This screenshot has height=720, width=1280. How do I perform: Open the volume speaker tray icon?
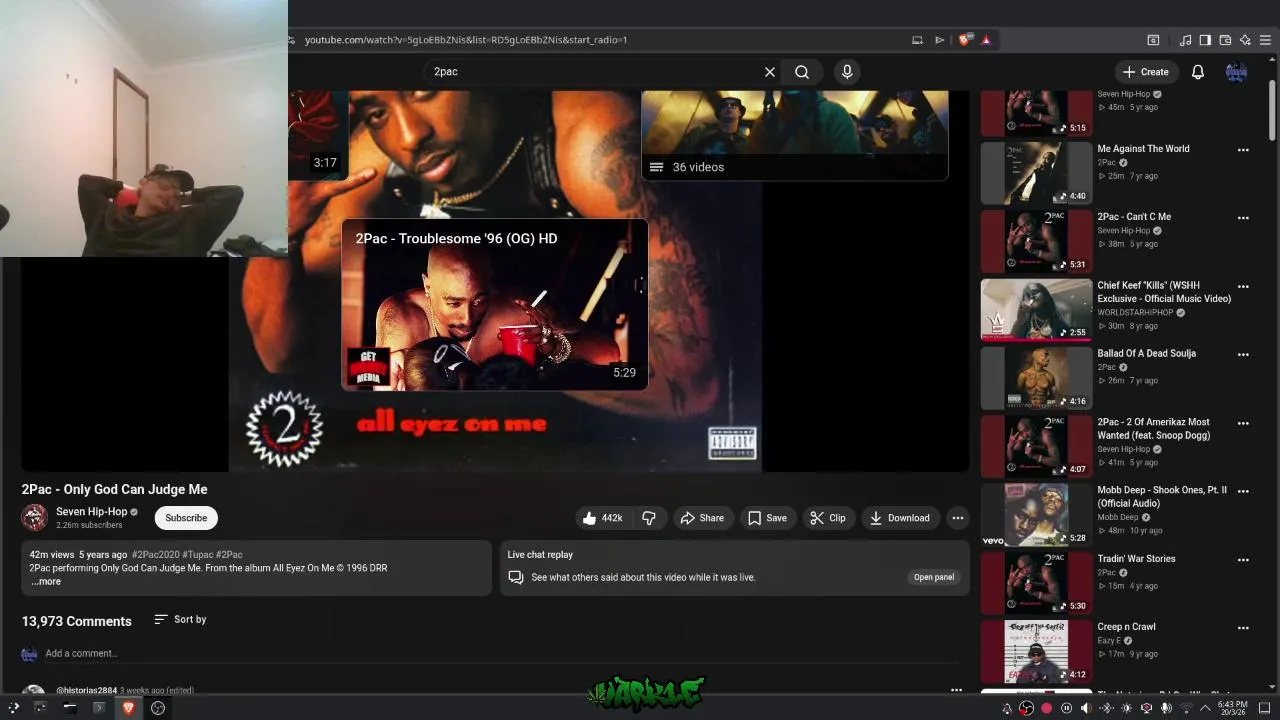1086,708
